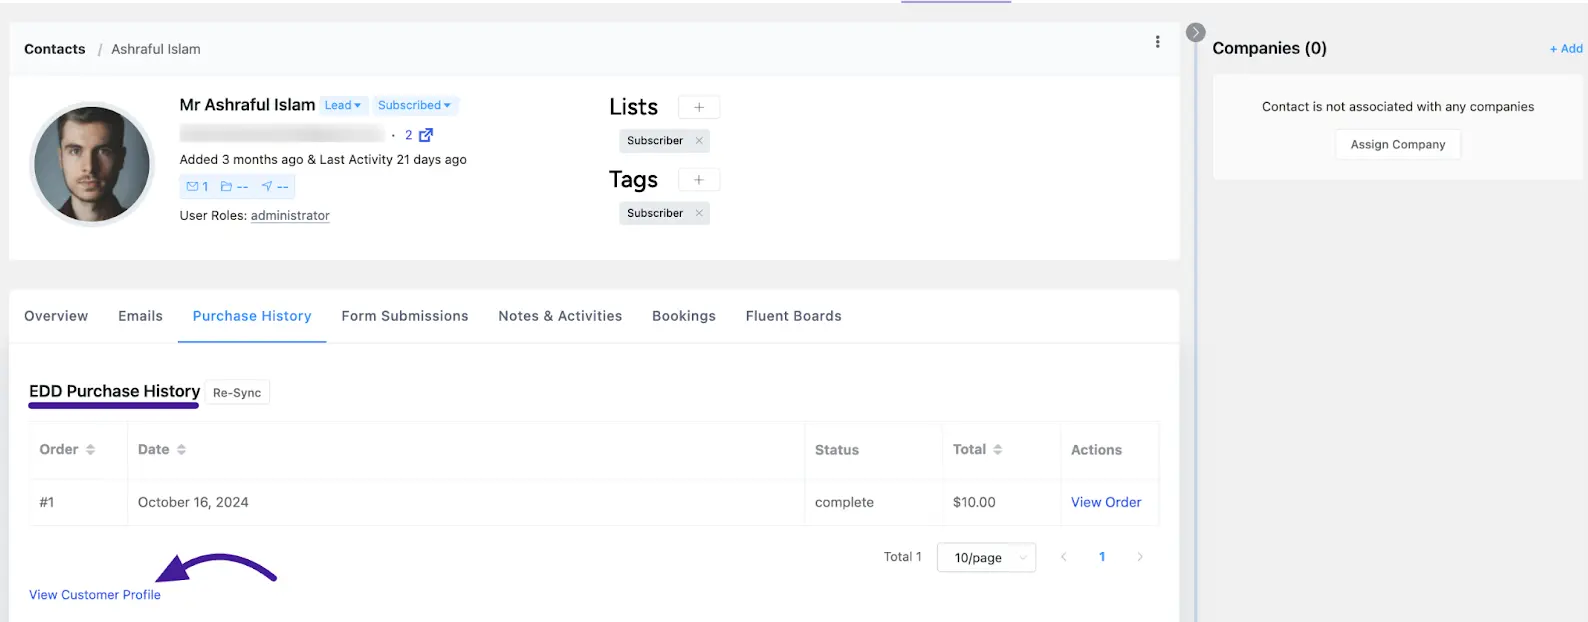
Task: Sort purchase table by Order column
Action: pos(90,450)
